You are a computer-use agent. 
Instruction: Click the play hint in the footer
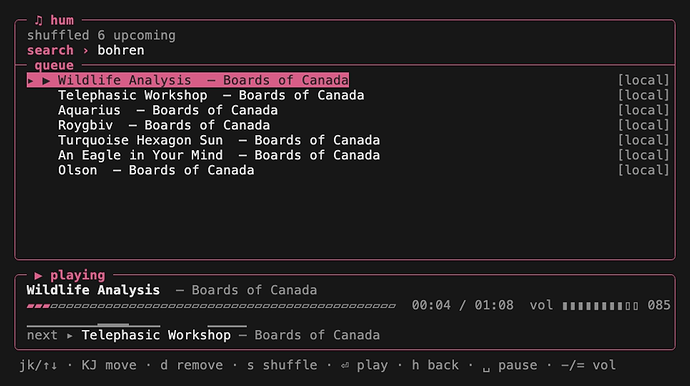364,365
